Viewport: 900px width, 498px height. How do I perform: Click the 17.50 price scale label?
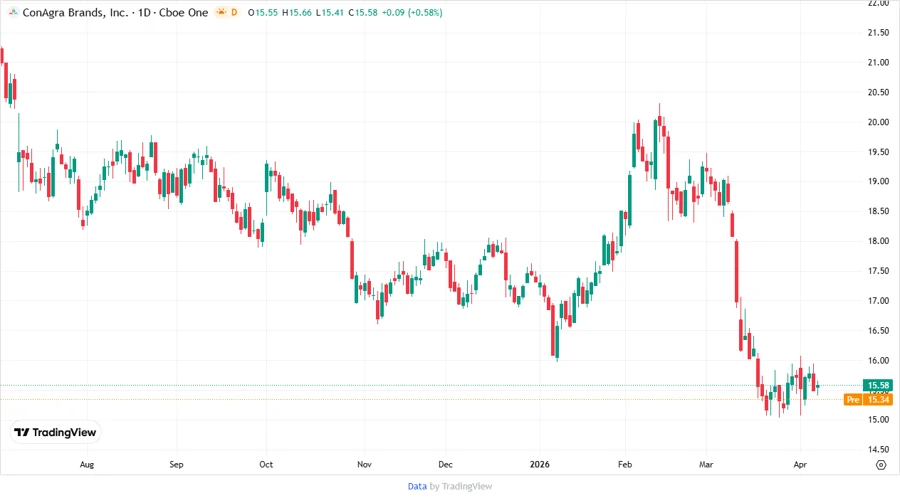coord(878,271)
